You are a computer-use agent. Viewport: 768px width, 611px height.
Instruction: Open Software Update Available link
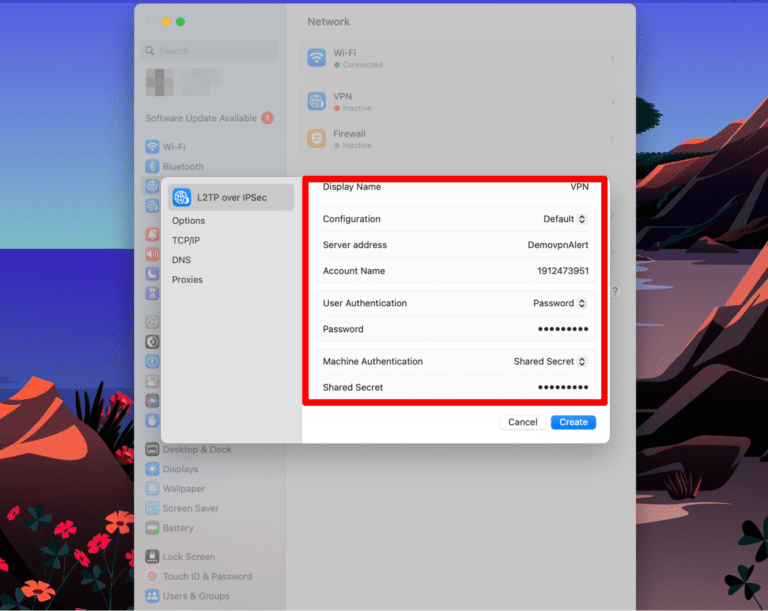click(x=201, y=118)
